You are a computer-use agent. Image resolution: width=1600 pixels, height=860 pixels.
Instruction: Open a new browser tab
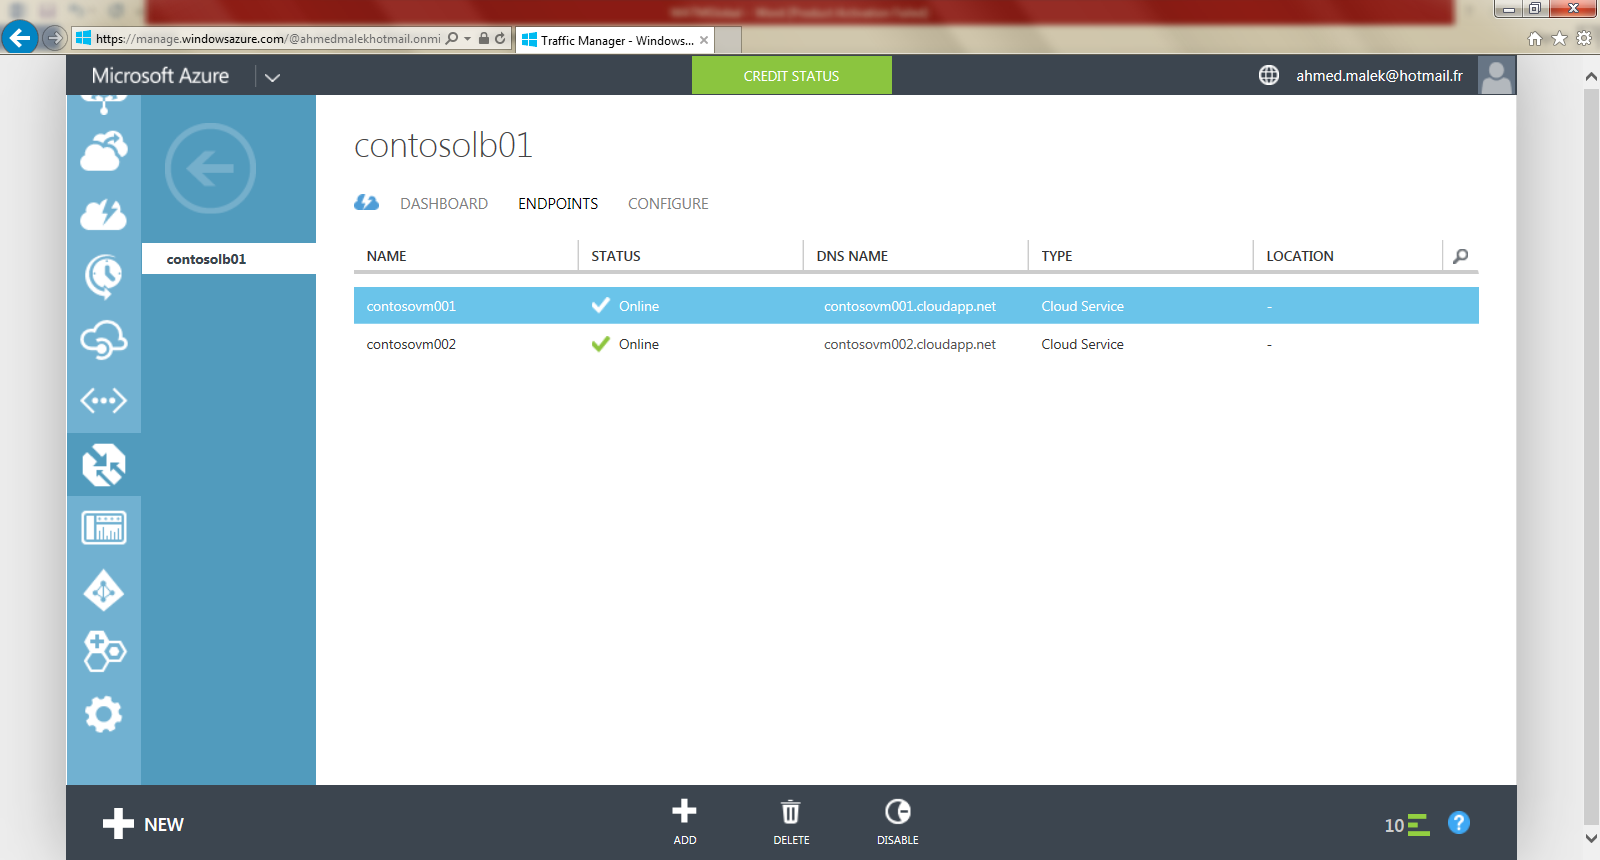pos(728,40)
